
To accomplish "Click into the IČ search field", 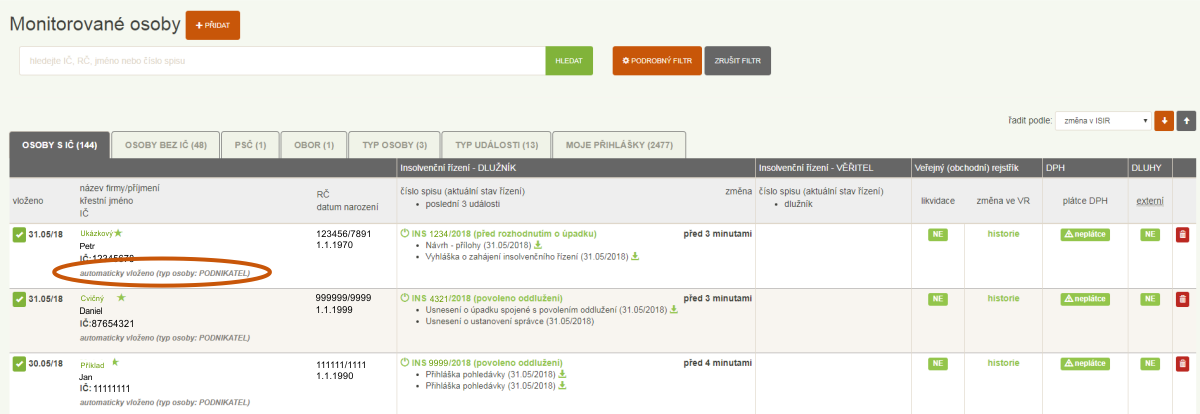I will (x=281, y=61).
